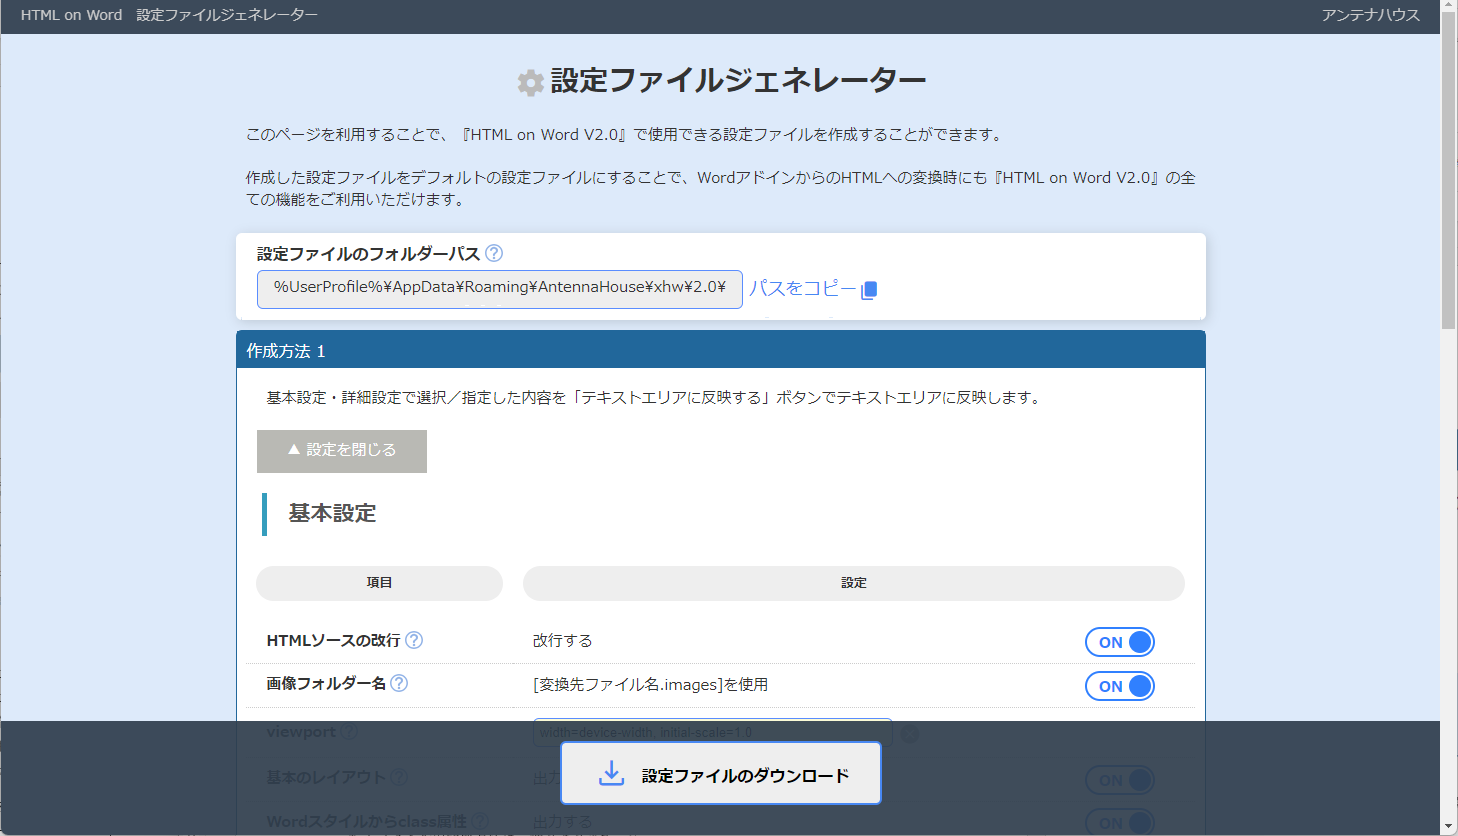
Task: Click the help icon beside HTMLソースの改行
Action: click(x=414, y=640)
